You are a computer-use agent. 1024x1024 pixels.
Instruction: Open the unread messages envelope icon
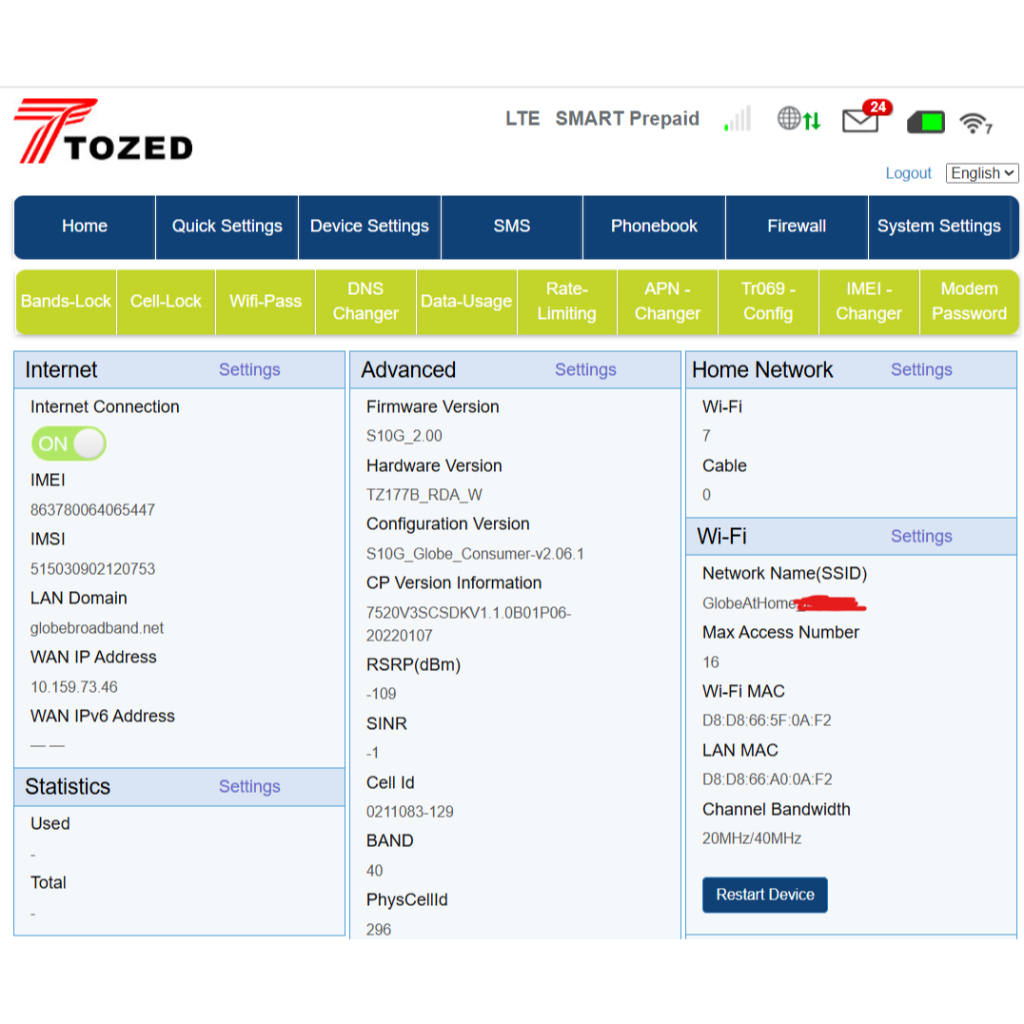(862, 120)
